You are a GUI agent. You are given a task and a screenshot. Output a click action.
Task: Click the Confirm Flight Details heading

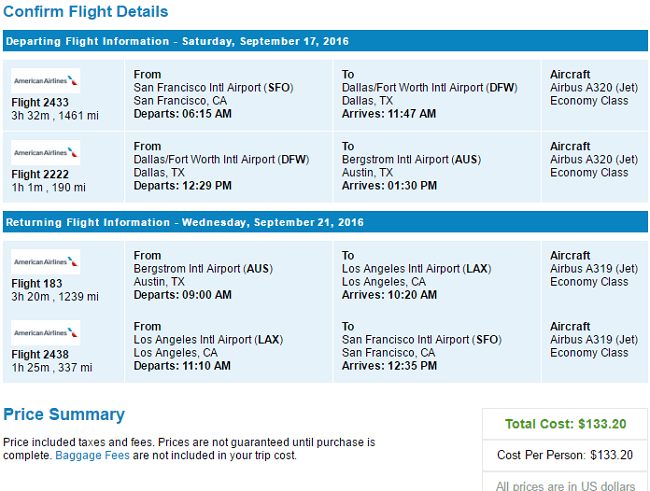[x=86, y=12]
